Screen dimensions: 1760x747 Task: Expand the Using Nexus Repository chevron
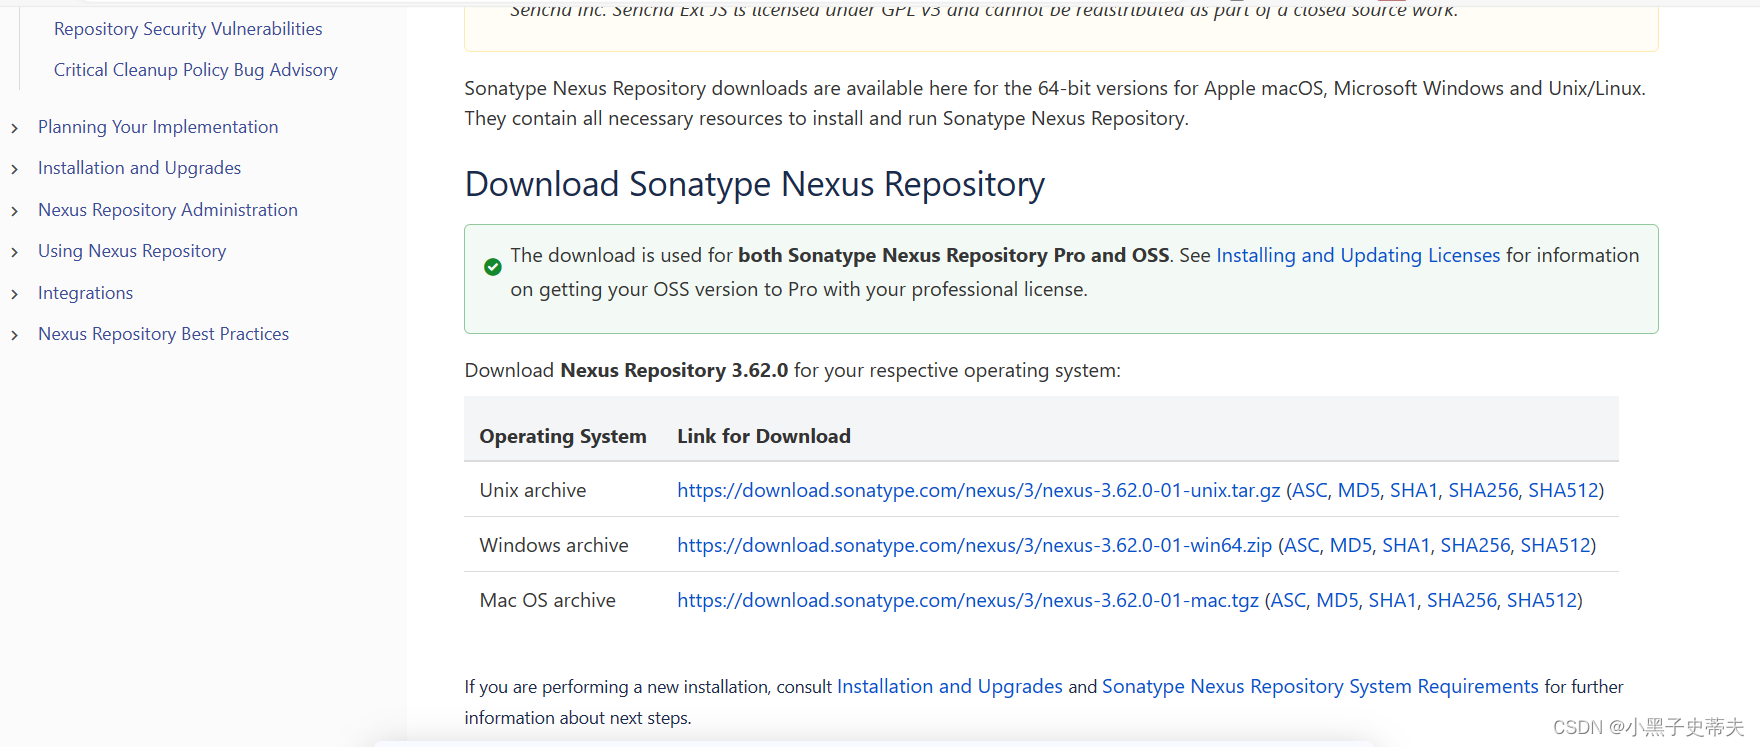[x=14, y=252]
